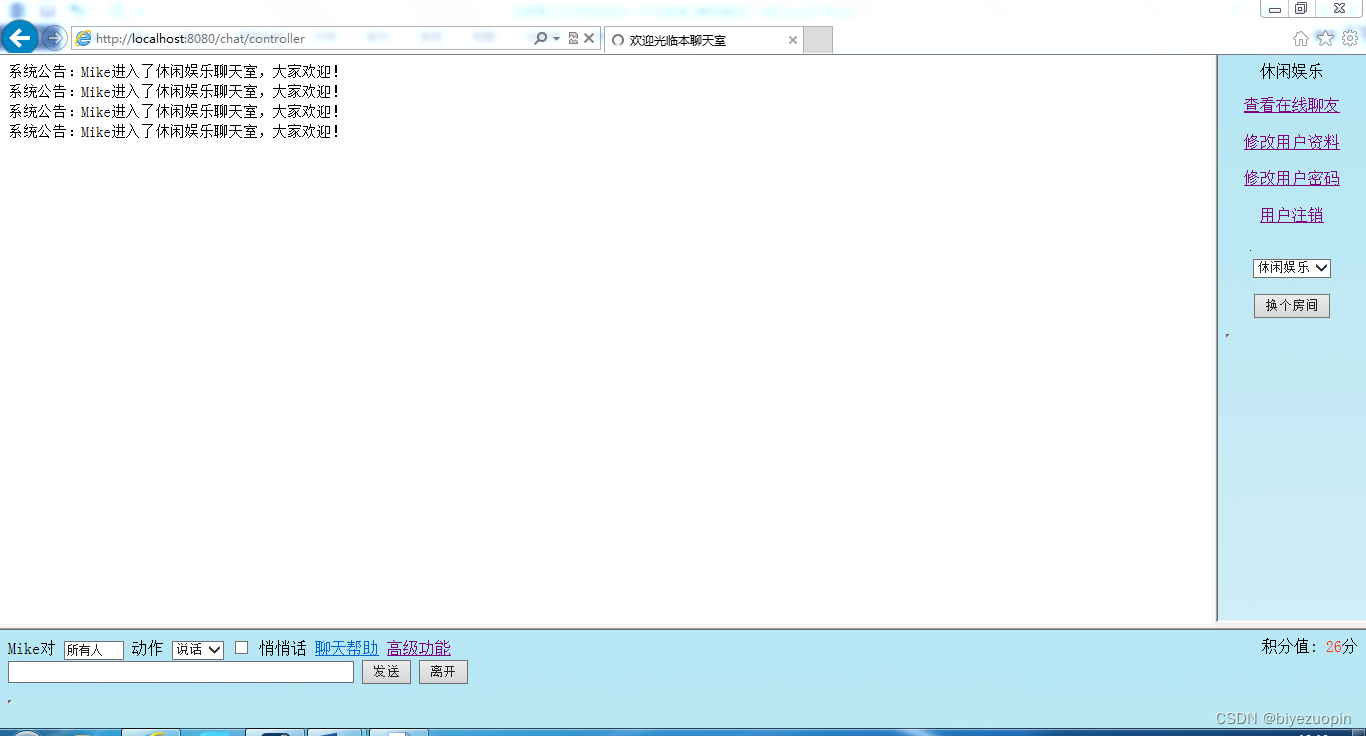Toggle compatibility view icon in address bar
The width and height of the screenshot is (1366, 736).
(573, 38)
